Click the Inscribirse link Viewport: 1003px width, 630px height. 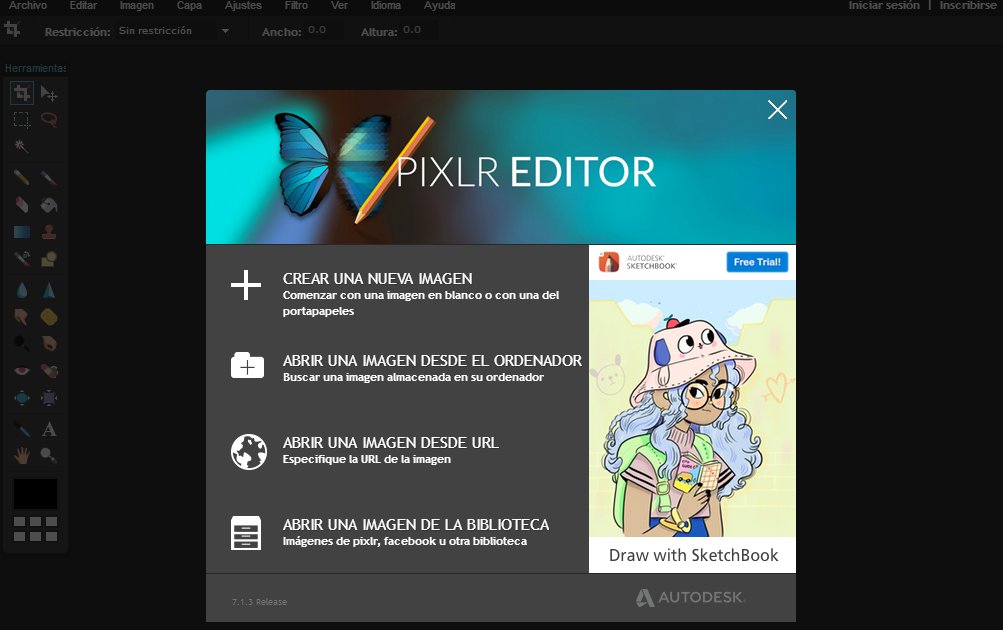tap(968, 5)
